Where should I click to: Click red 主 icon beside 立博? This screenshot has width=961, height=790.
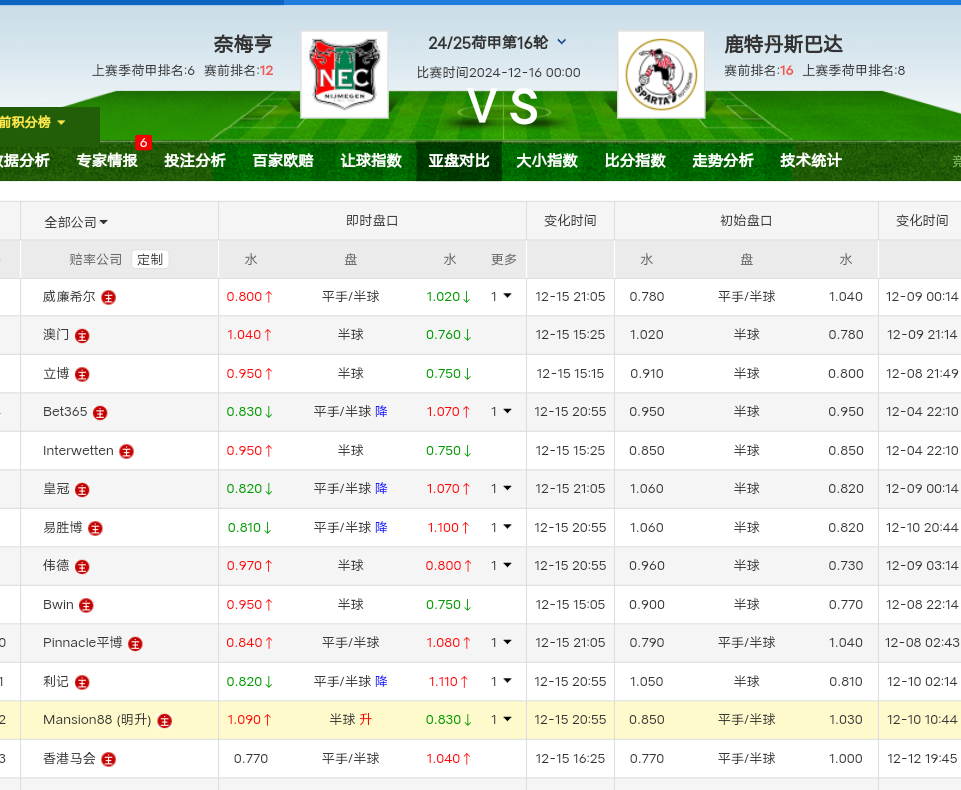pyautogui.click(x=82, y=374)
